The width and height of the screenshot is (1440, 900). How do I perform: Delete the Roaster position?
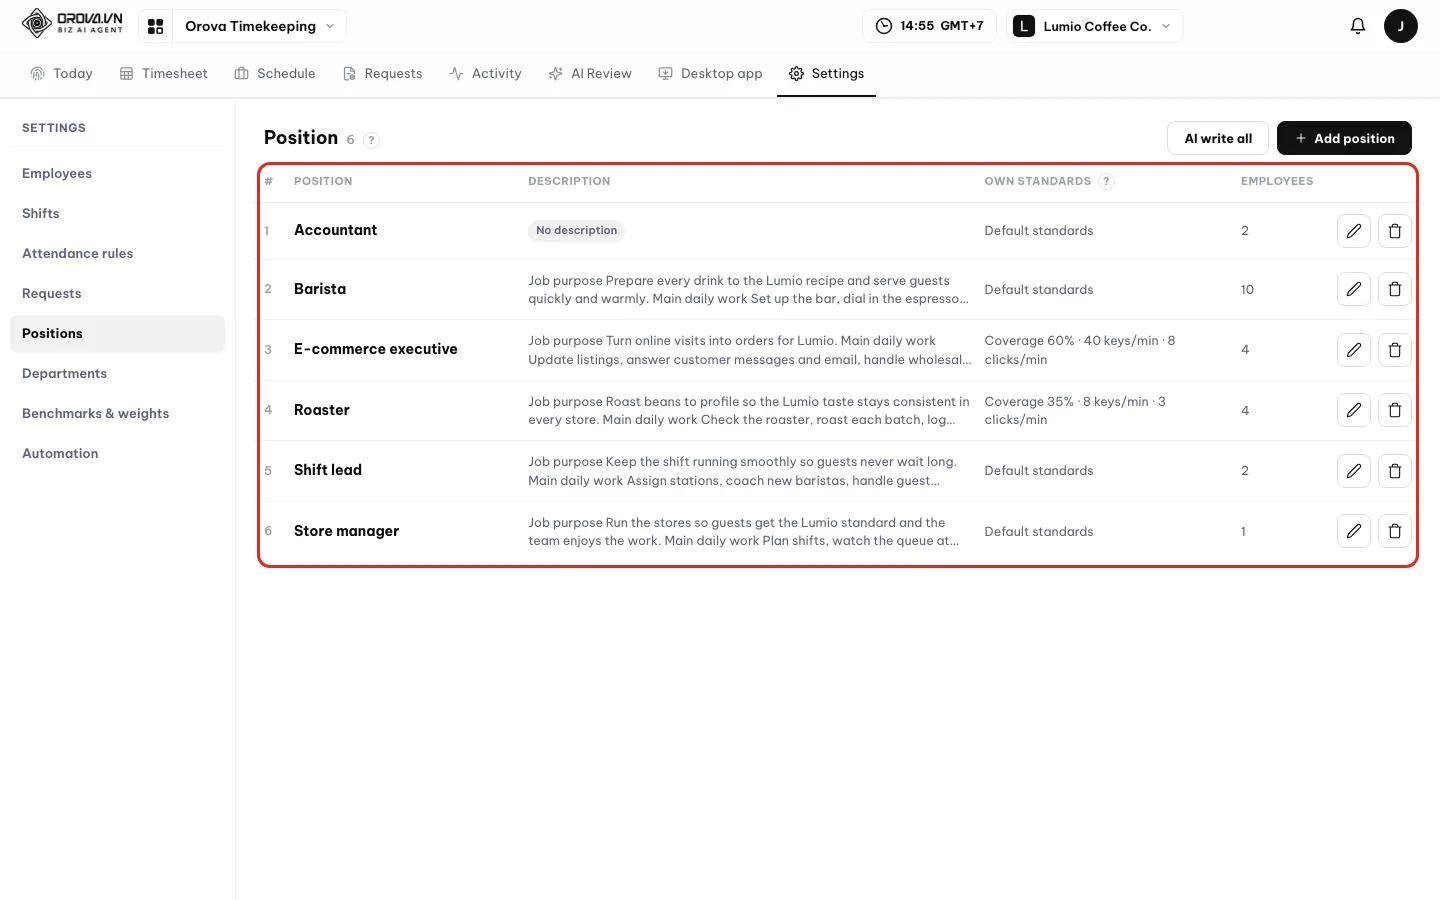(x=1394, y=410)
